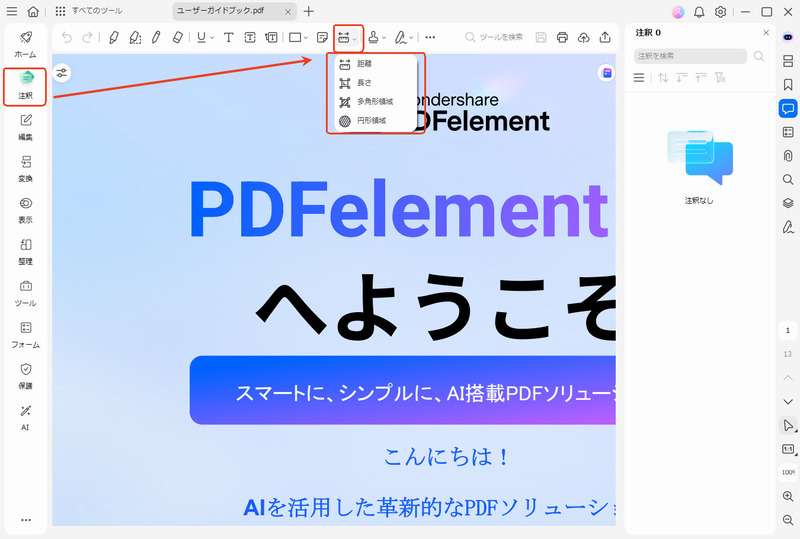Zoom out using the minus magnifier
800x539 pixels.
click(x=788, y=520)
